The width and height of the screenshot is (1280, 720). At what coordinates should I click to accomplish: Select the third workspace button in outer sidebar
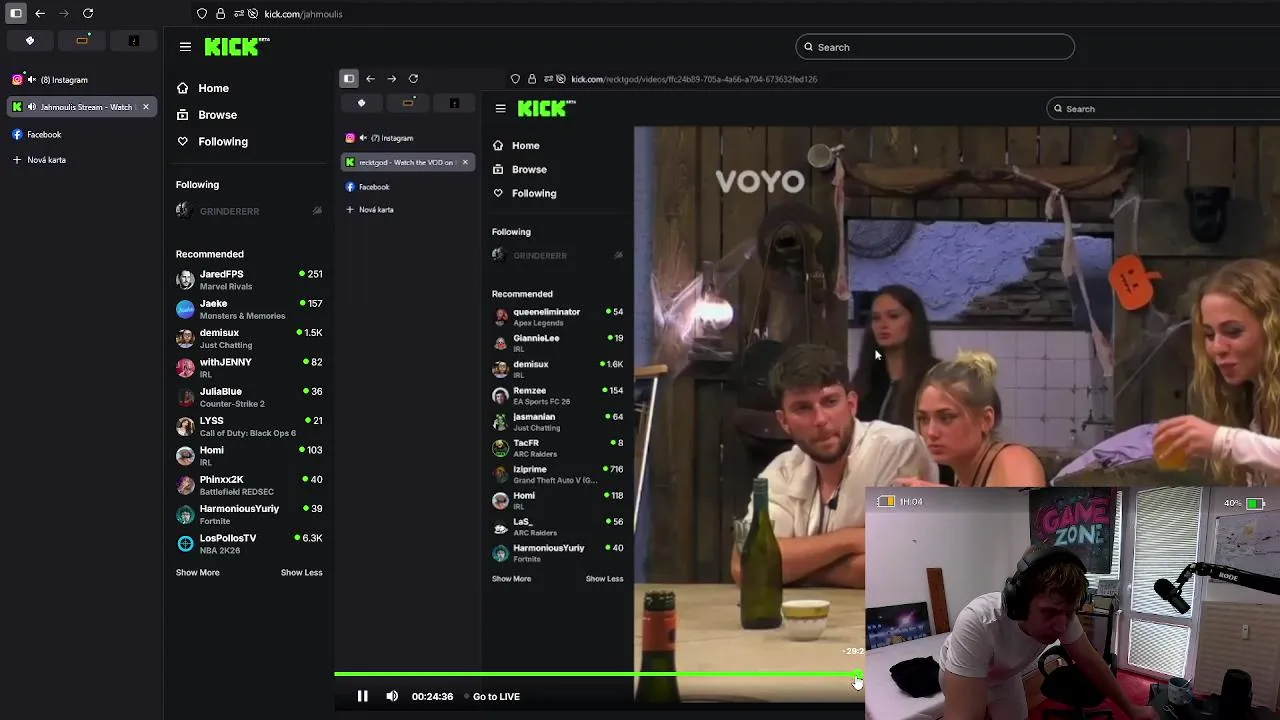coord(134,41)
